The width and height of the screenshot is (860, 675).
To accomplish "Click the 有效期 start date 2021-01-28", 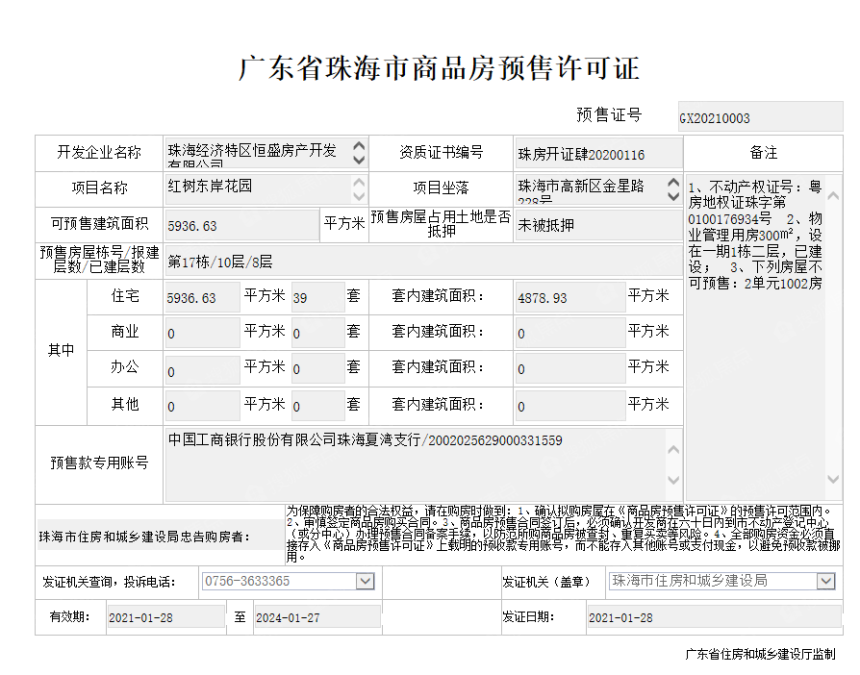I will pyautogui.click(x=166, y=617).
